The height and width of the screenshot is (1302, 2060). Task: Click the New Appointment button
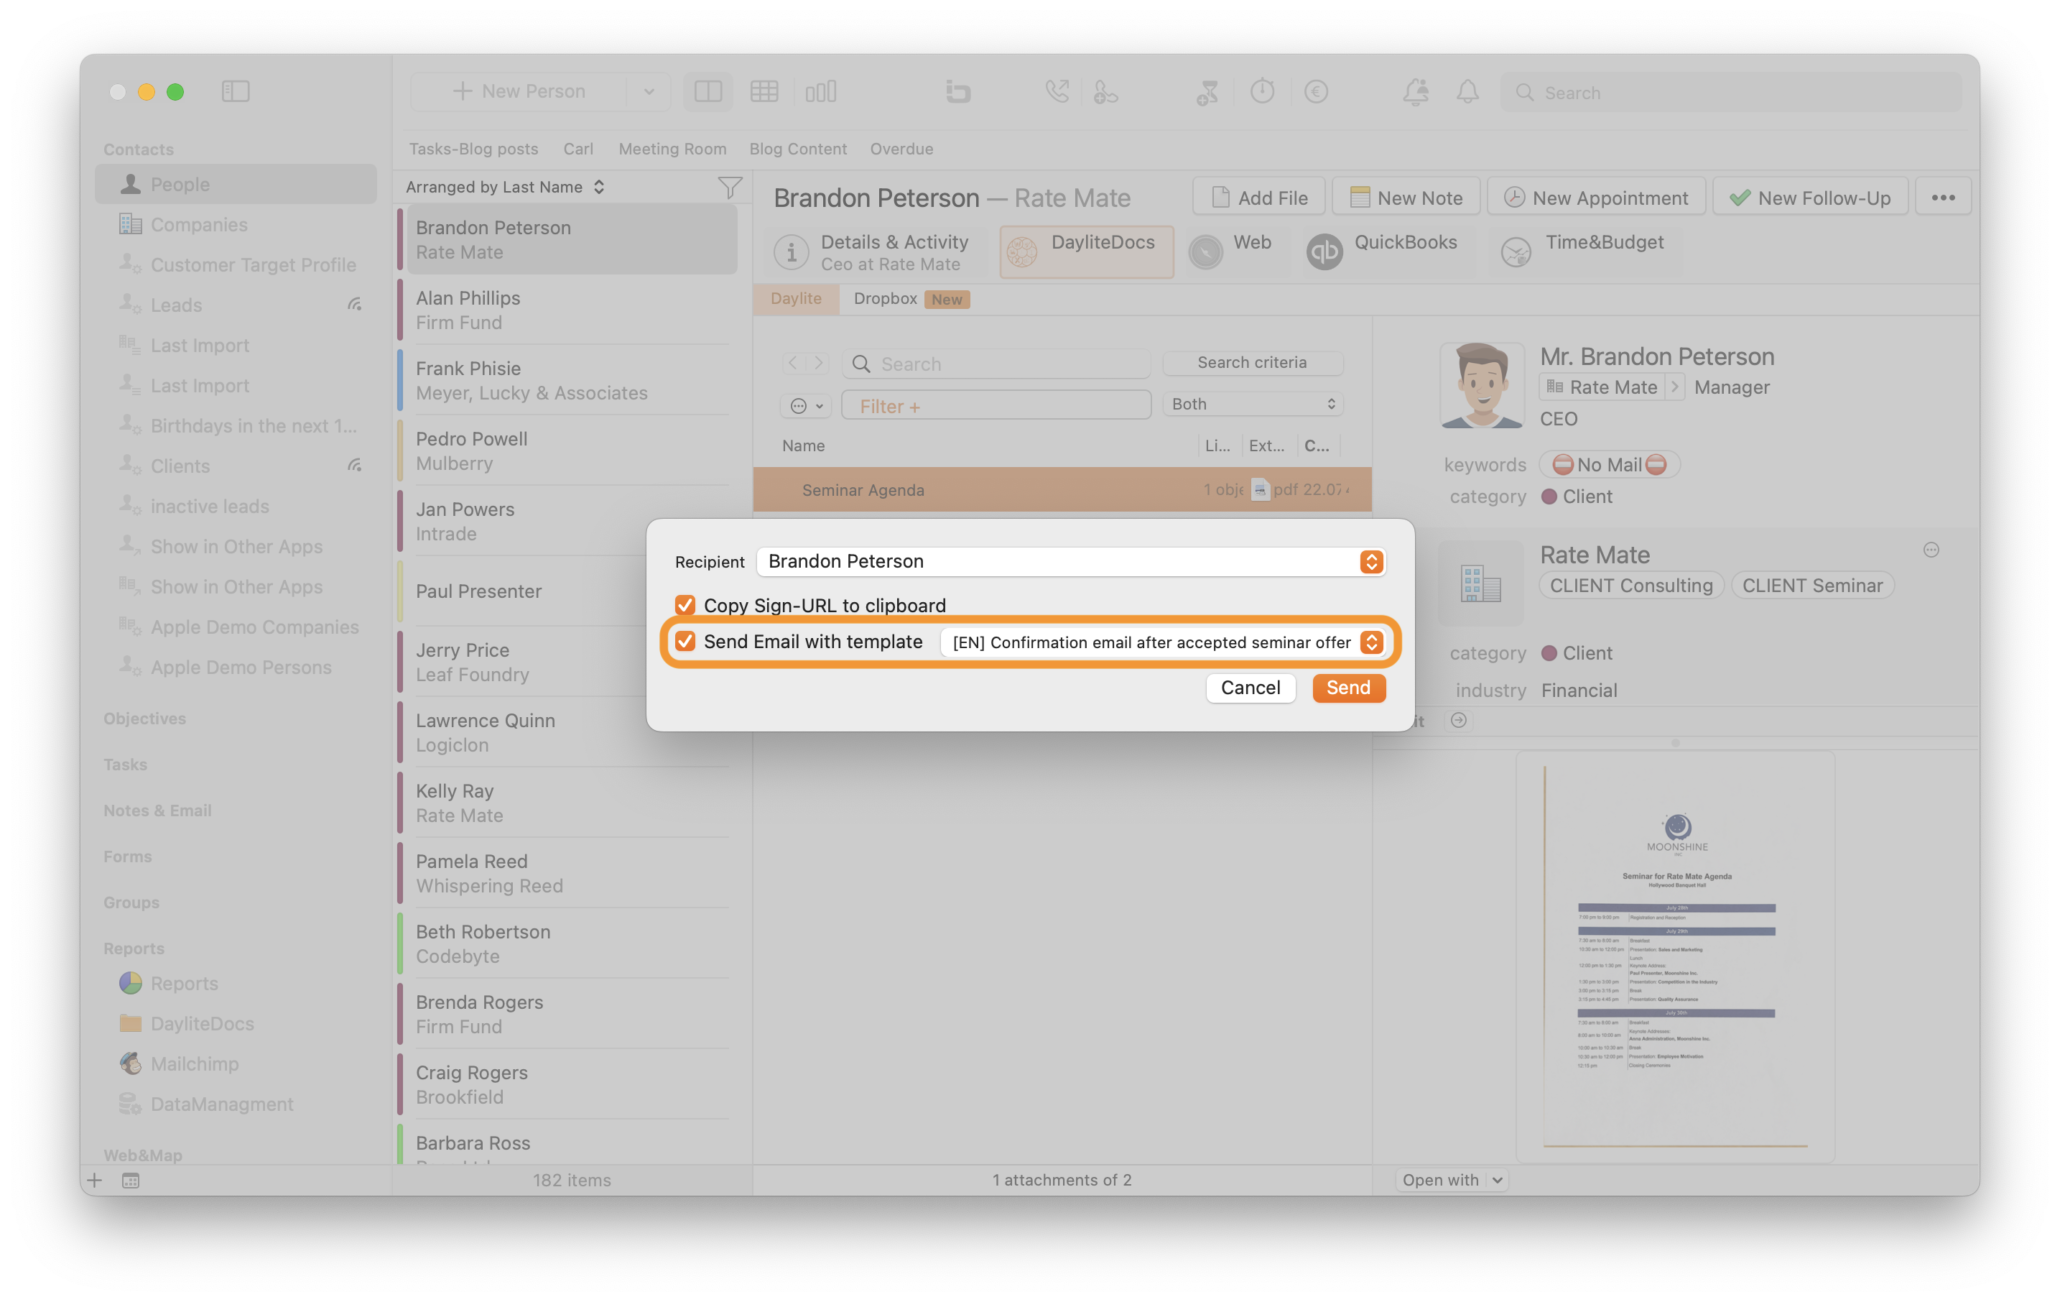pyautogui.click(x=1596, y=198)
